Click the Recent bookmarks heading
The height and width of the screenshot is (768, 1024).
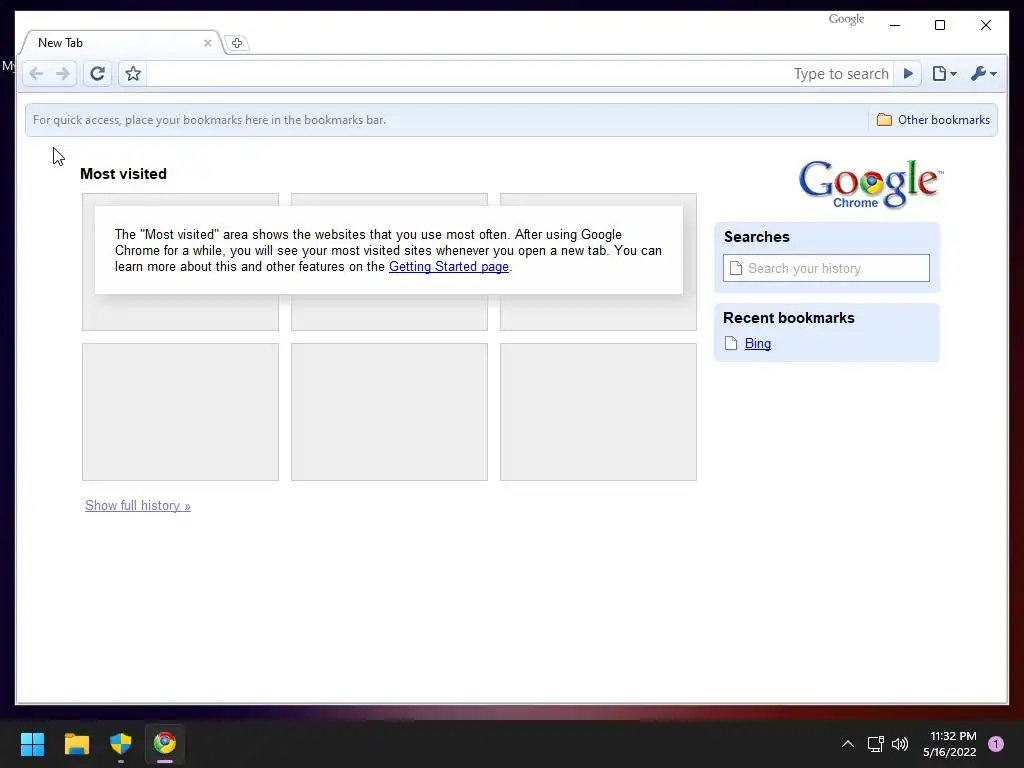(x=788, y=318)
